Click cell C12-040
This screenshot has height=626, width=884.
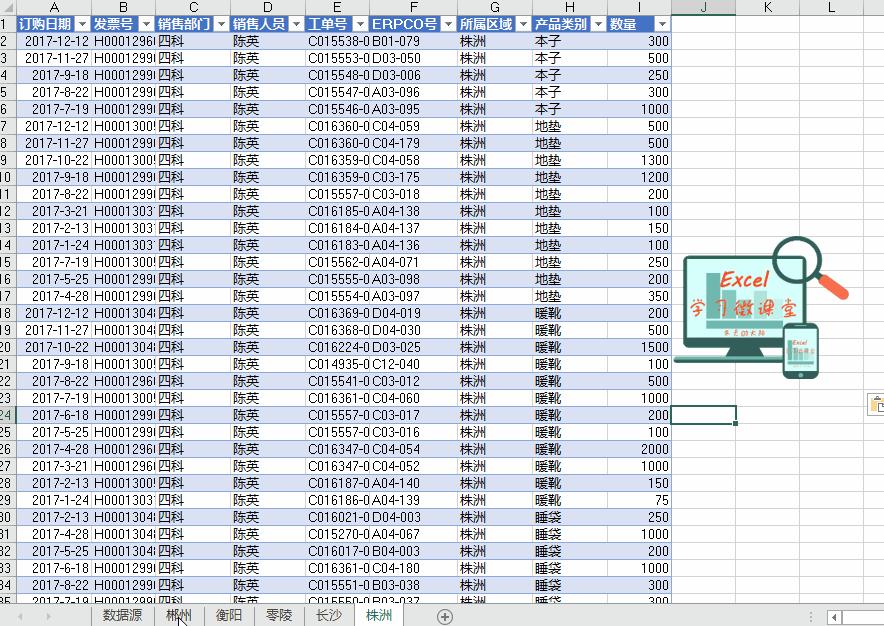coord(413,364)
